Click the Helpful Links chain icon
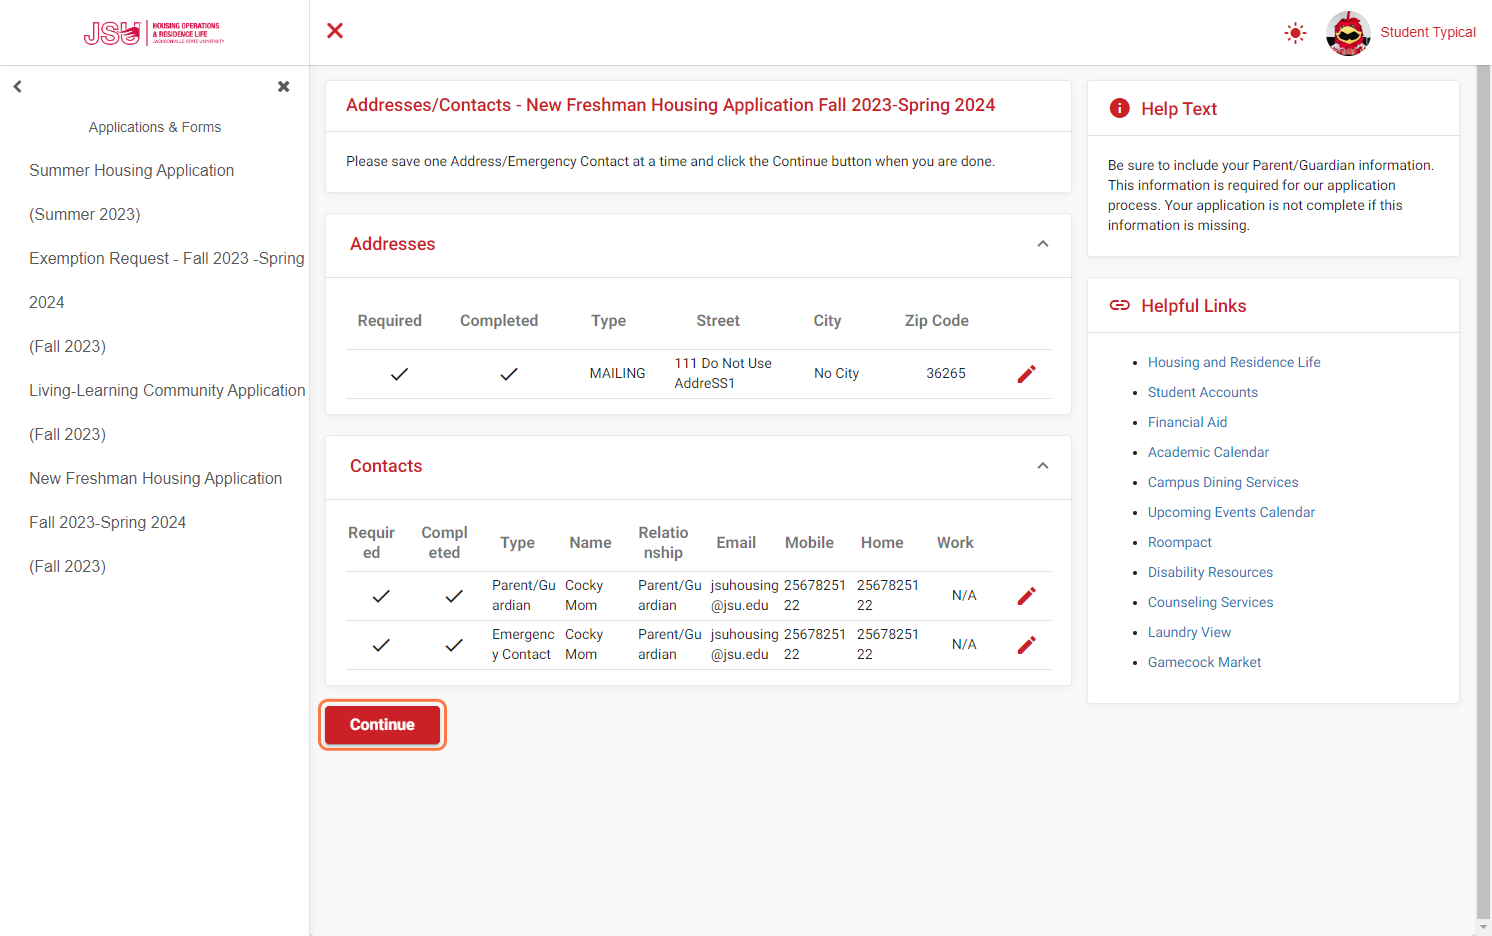The height and width of the screenshot is (936, 1492). [x=1120, y=305]
